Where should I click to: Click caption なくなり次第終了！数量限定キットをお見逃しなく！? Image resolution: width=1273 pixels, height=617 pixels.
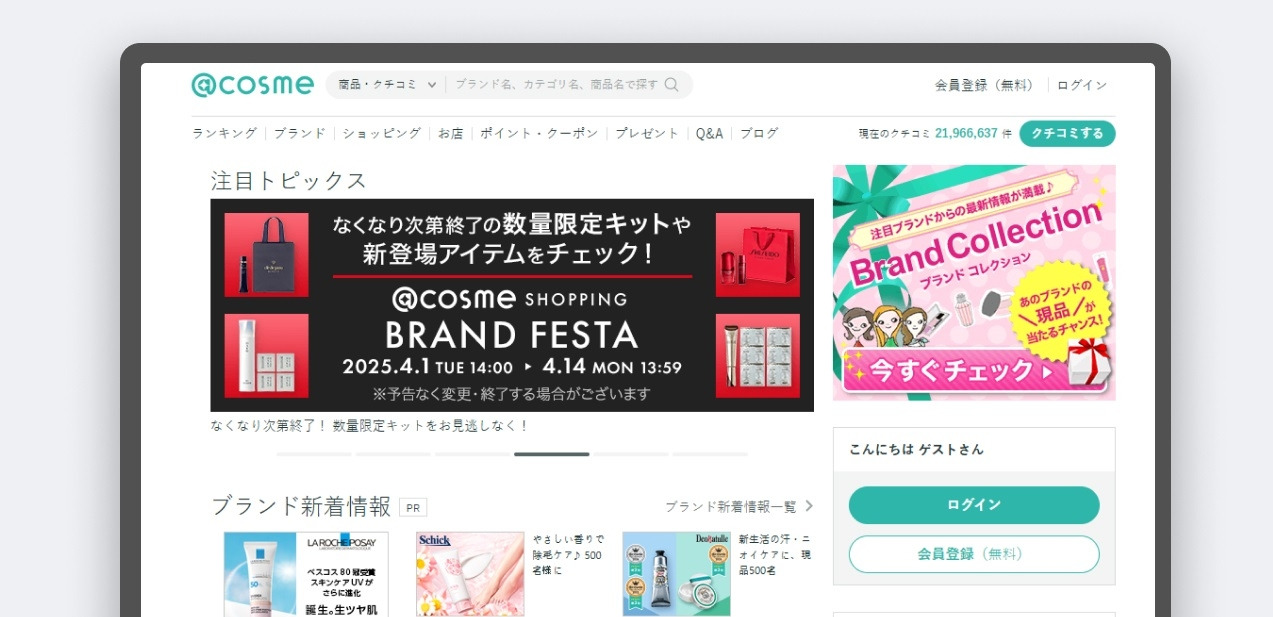tap(369, 425)
